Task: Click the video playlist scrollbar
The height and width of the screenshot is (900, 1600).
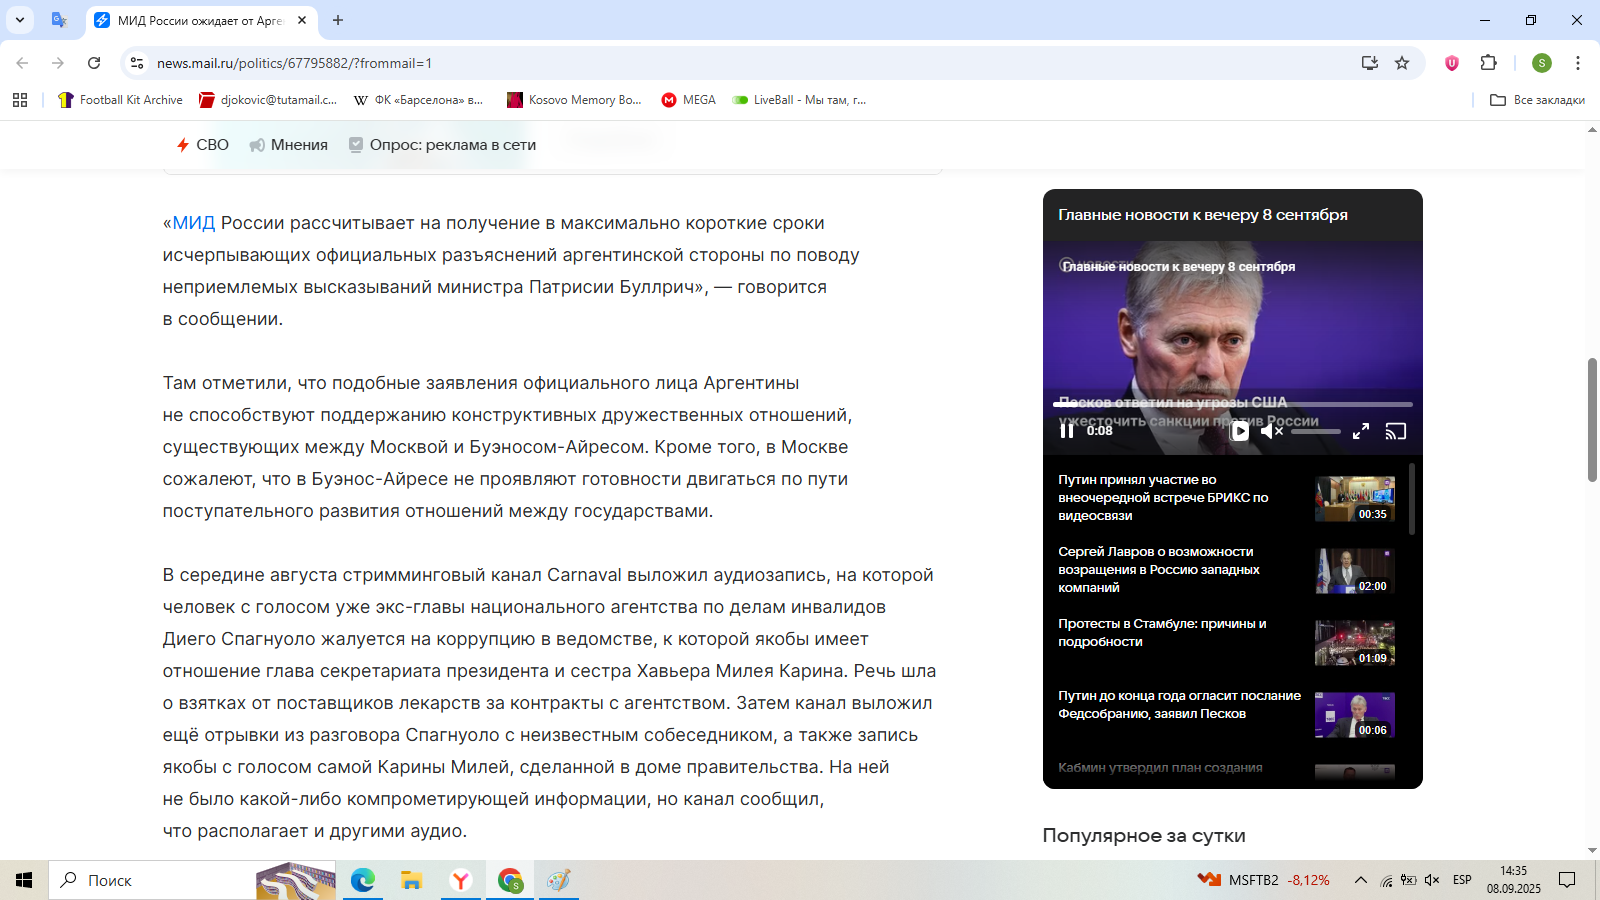Action: [1412, 499]
